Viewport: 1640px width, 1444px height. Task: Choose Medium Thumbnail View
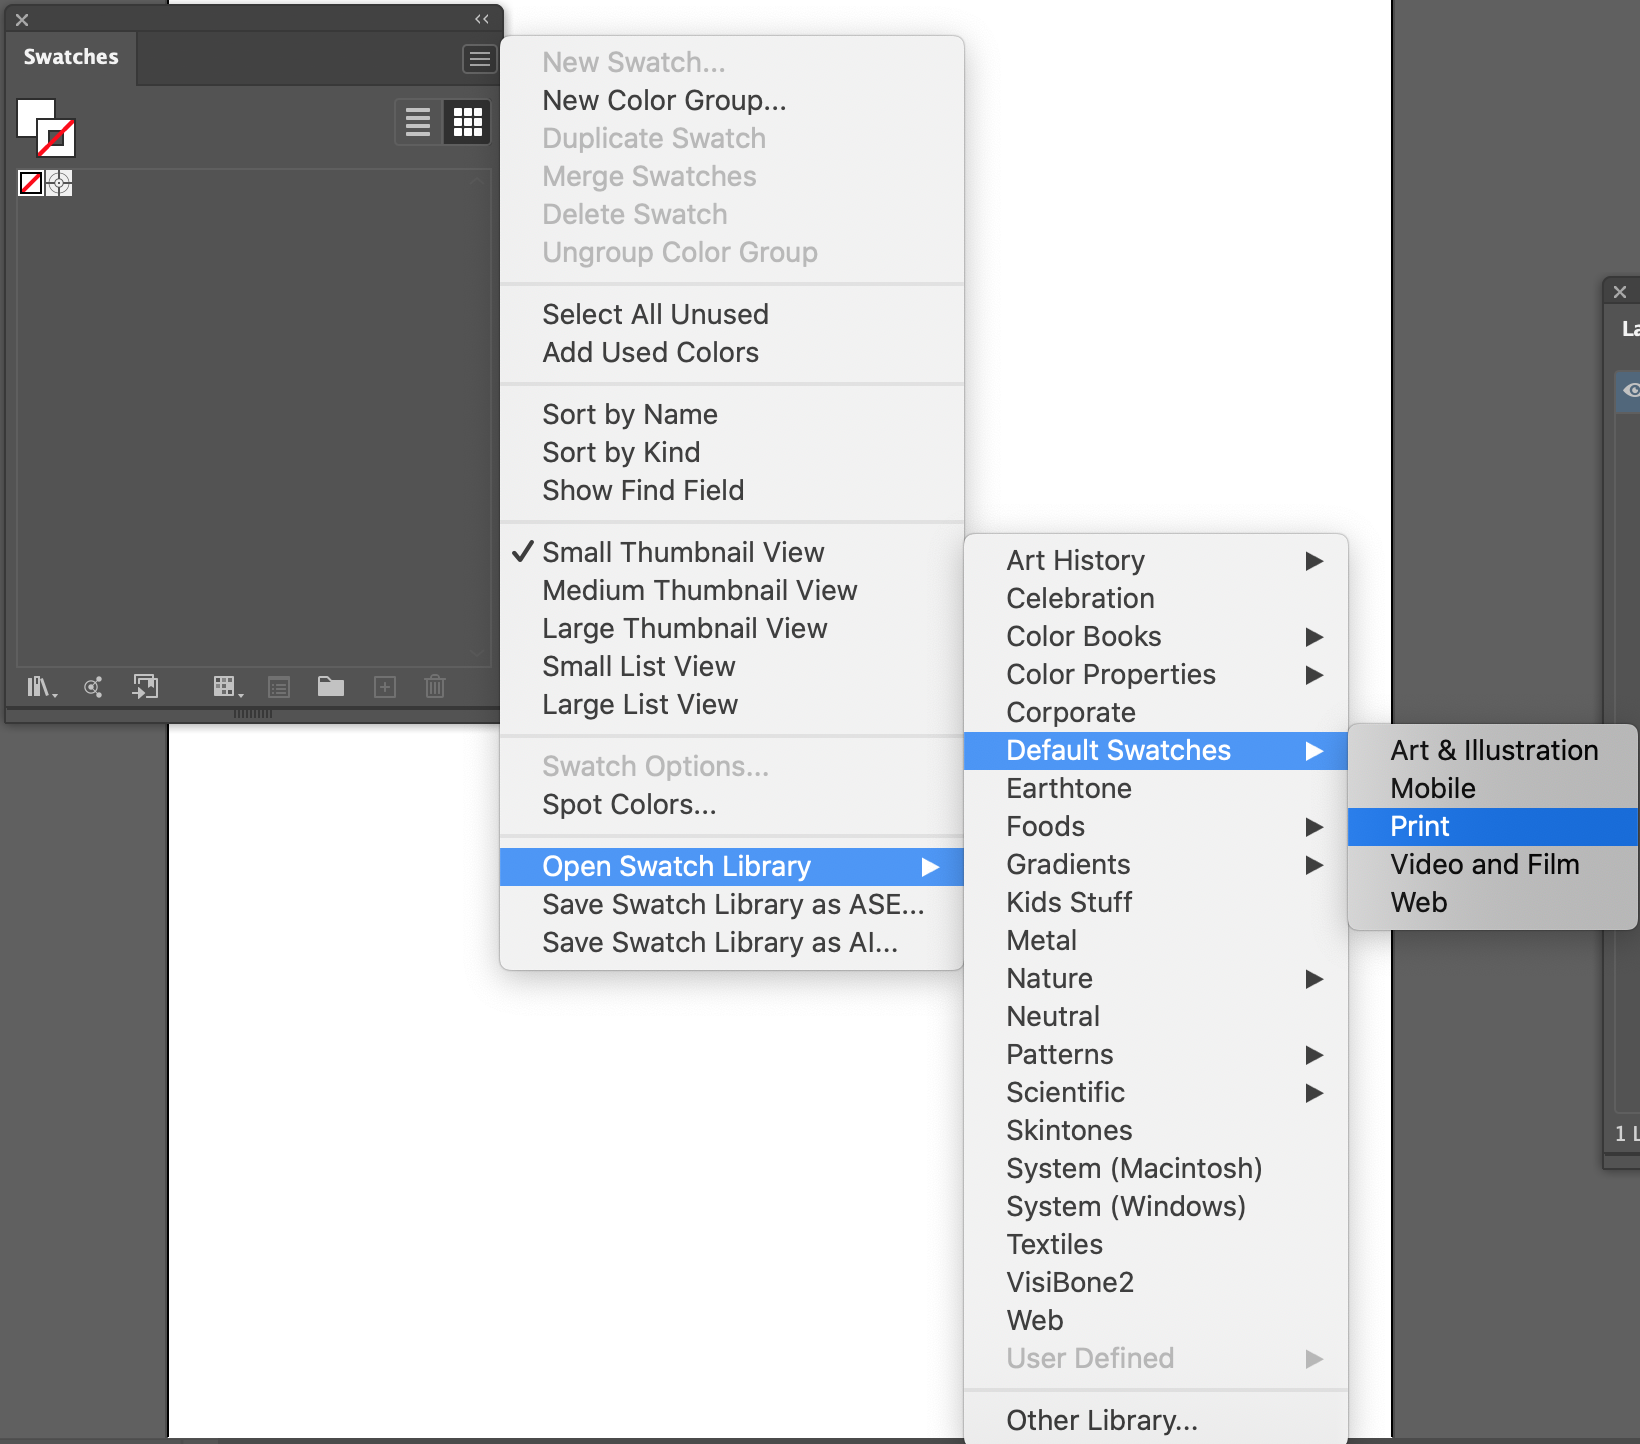click(731, 590)
